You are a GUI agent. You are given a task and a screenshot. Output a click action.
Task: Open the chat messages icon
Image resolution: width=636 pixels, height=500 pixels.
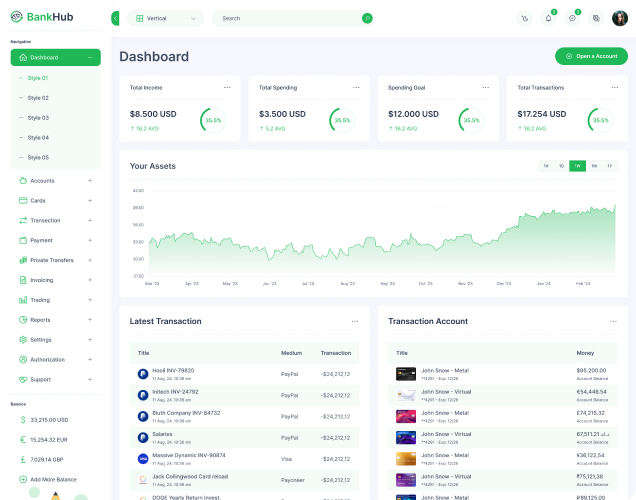point(572,18)
